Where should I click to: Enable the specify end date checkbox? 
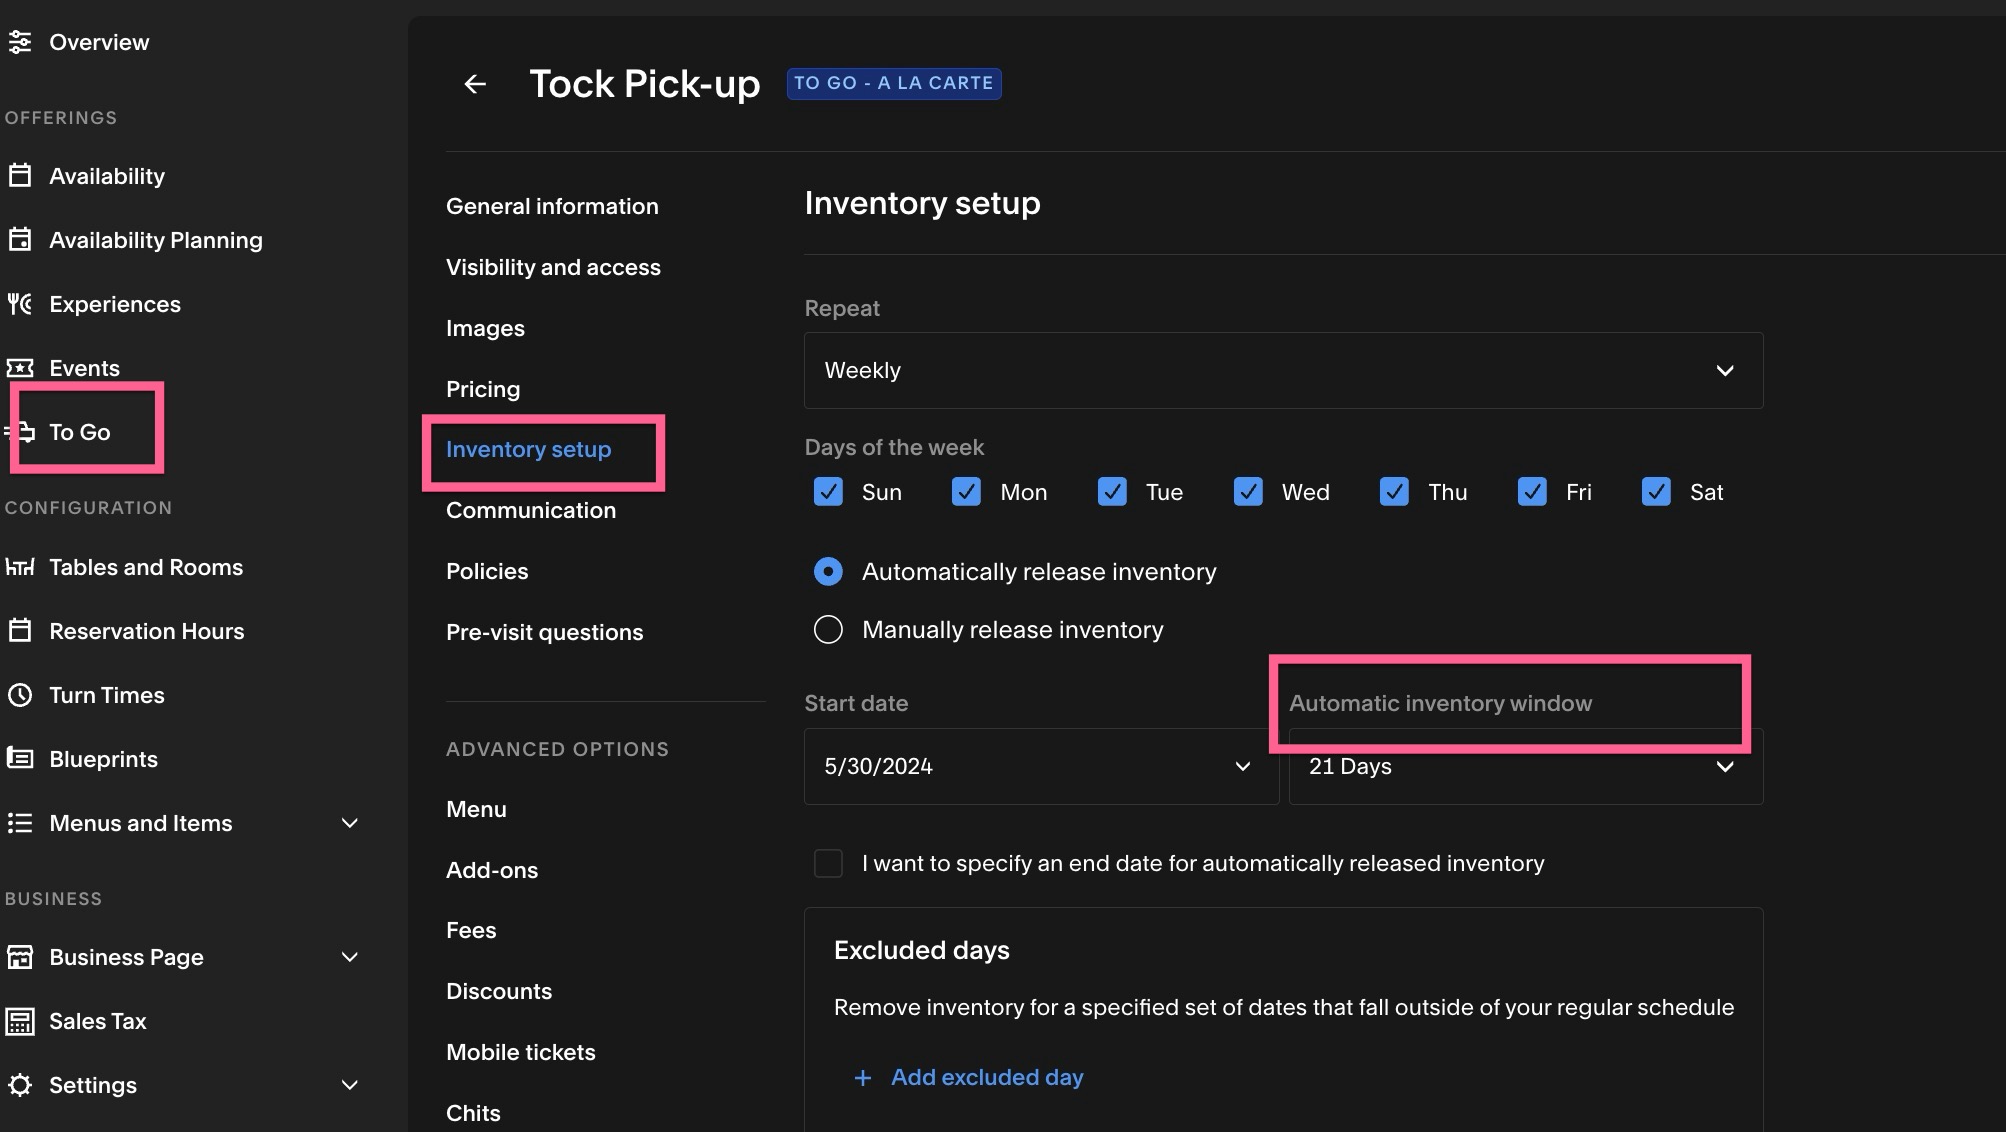828,863
